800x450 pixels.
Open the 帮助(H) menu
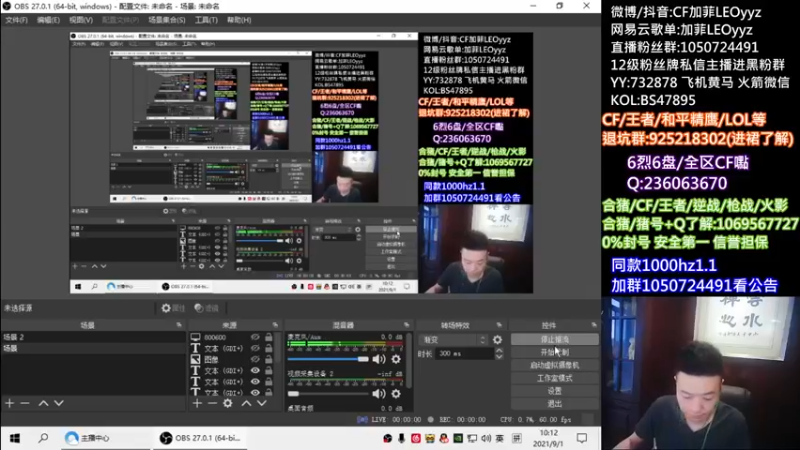(x=239, y=20)
